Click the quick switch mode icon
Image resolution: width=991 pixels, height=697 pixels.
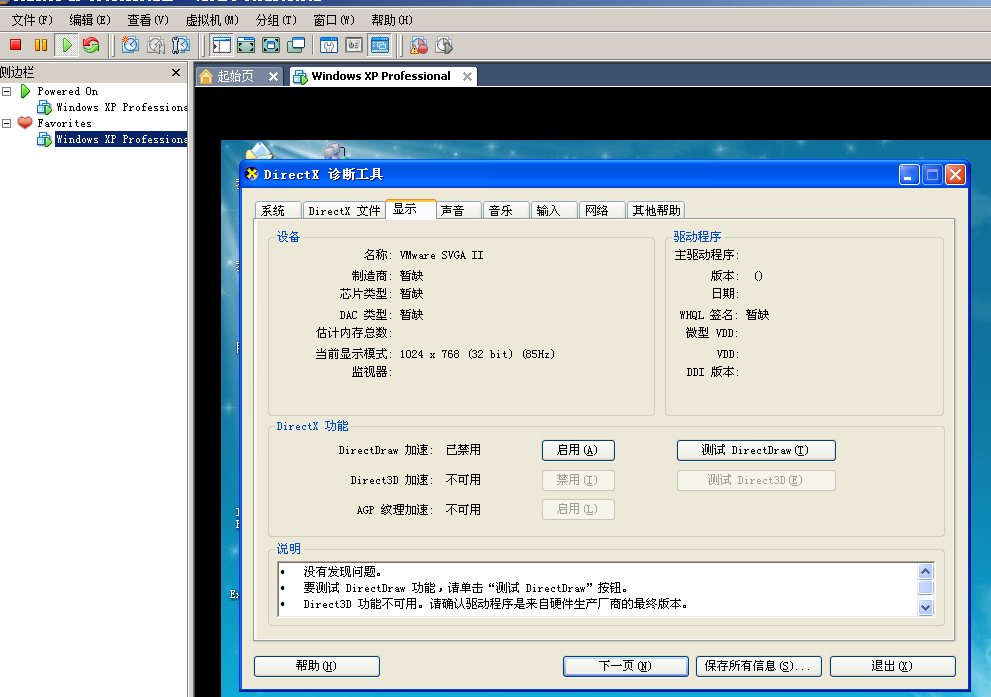[246, 45]
